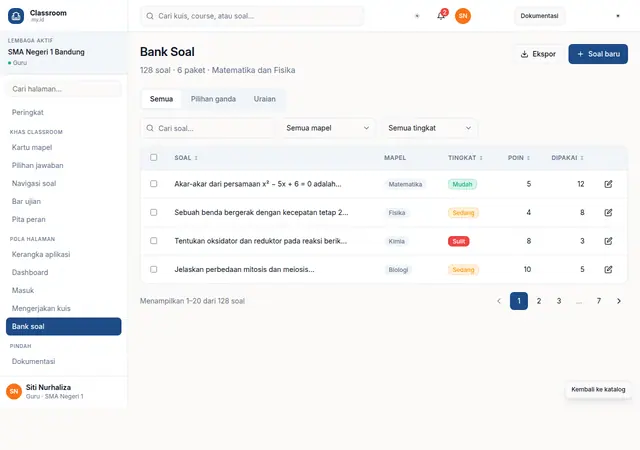Image resolution: width=640 pixels, height=450 pixels.
Task: Check the Akar-akar dari persamaan row
Action: 153,184
